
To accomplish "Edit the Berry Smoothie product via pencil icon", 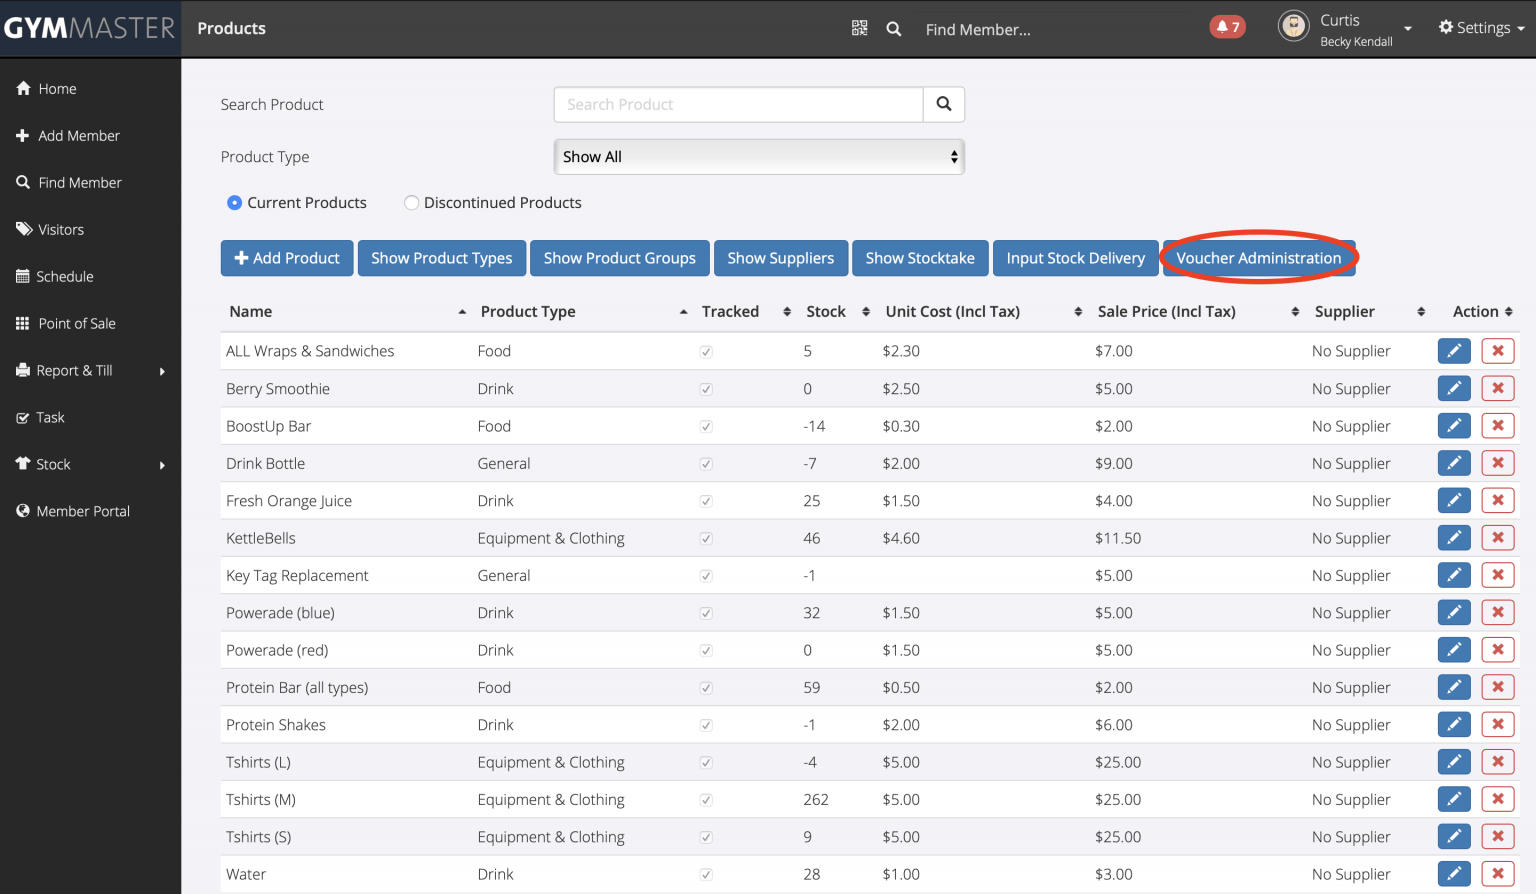I will point(1453,388).
